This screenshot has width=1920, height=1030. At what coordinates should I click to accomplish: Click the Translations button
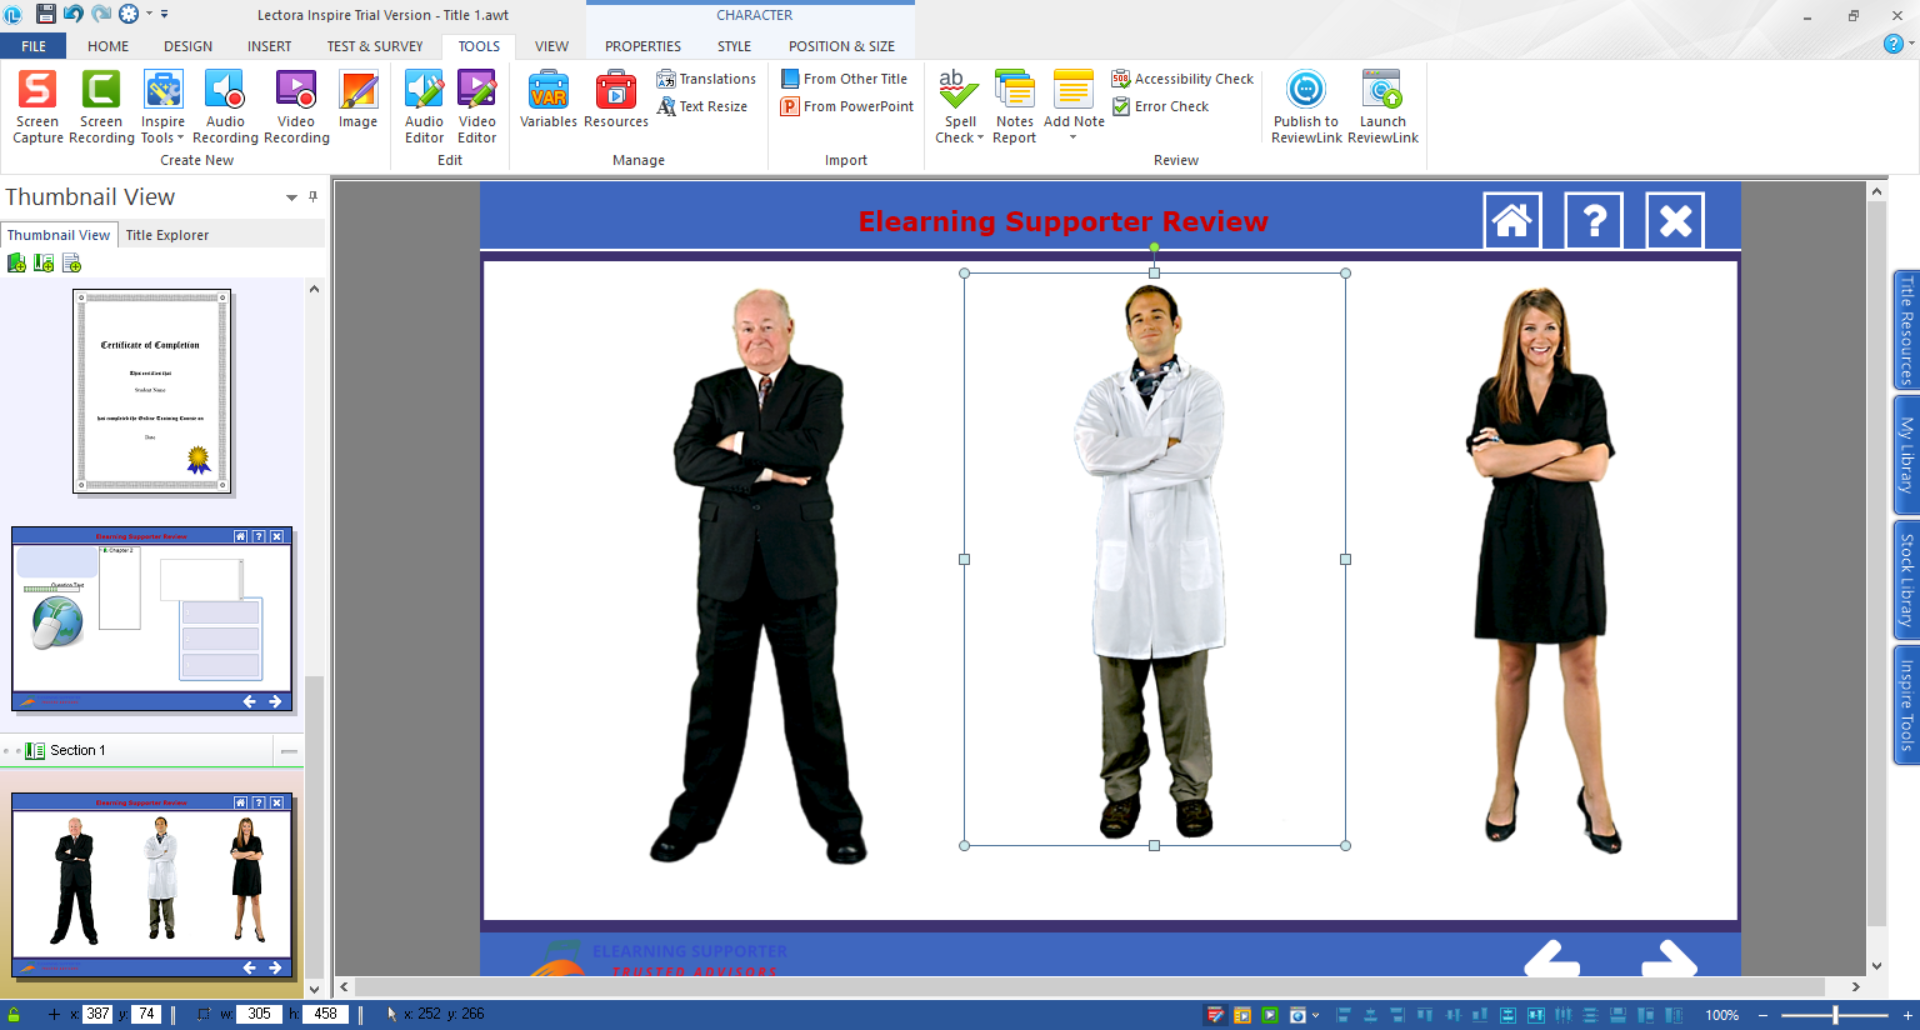(x=706, y=79)
